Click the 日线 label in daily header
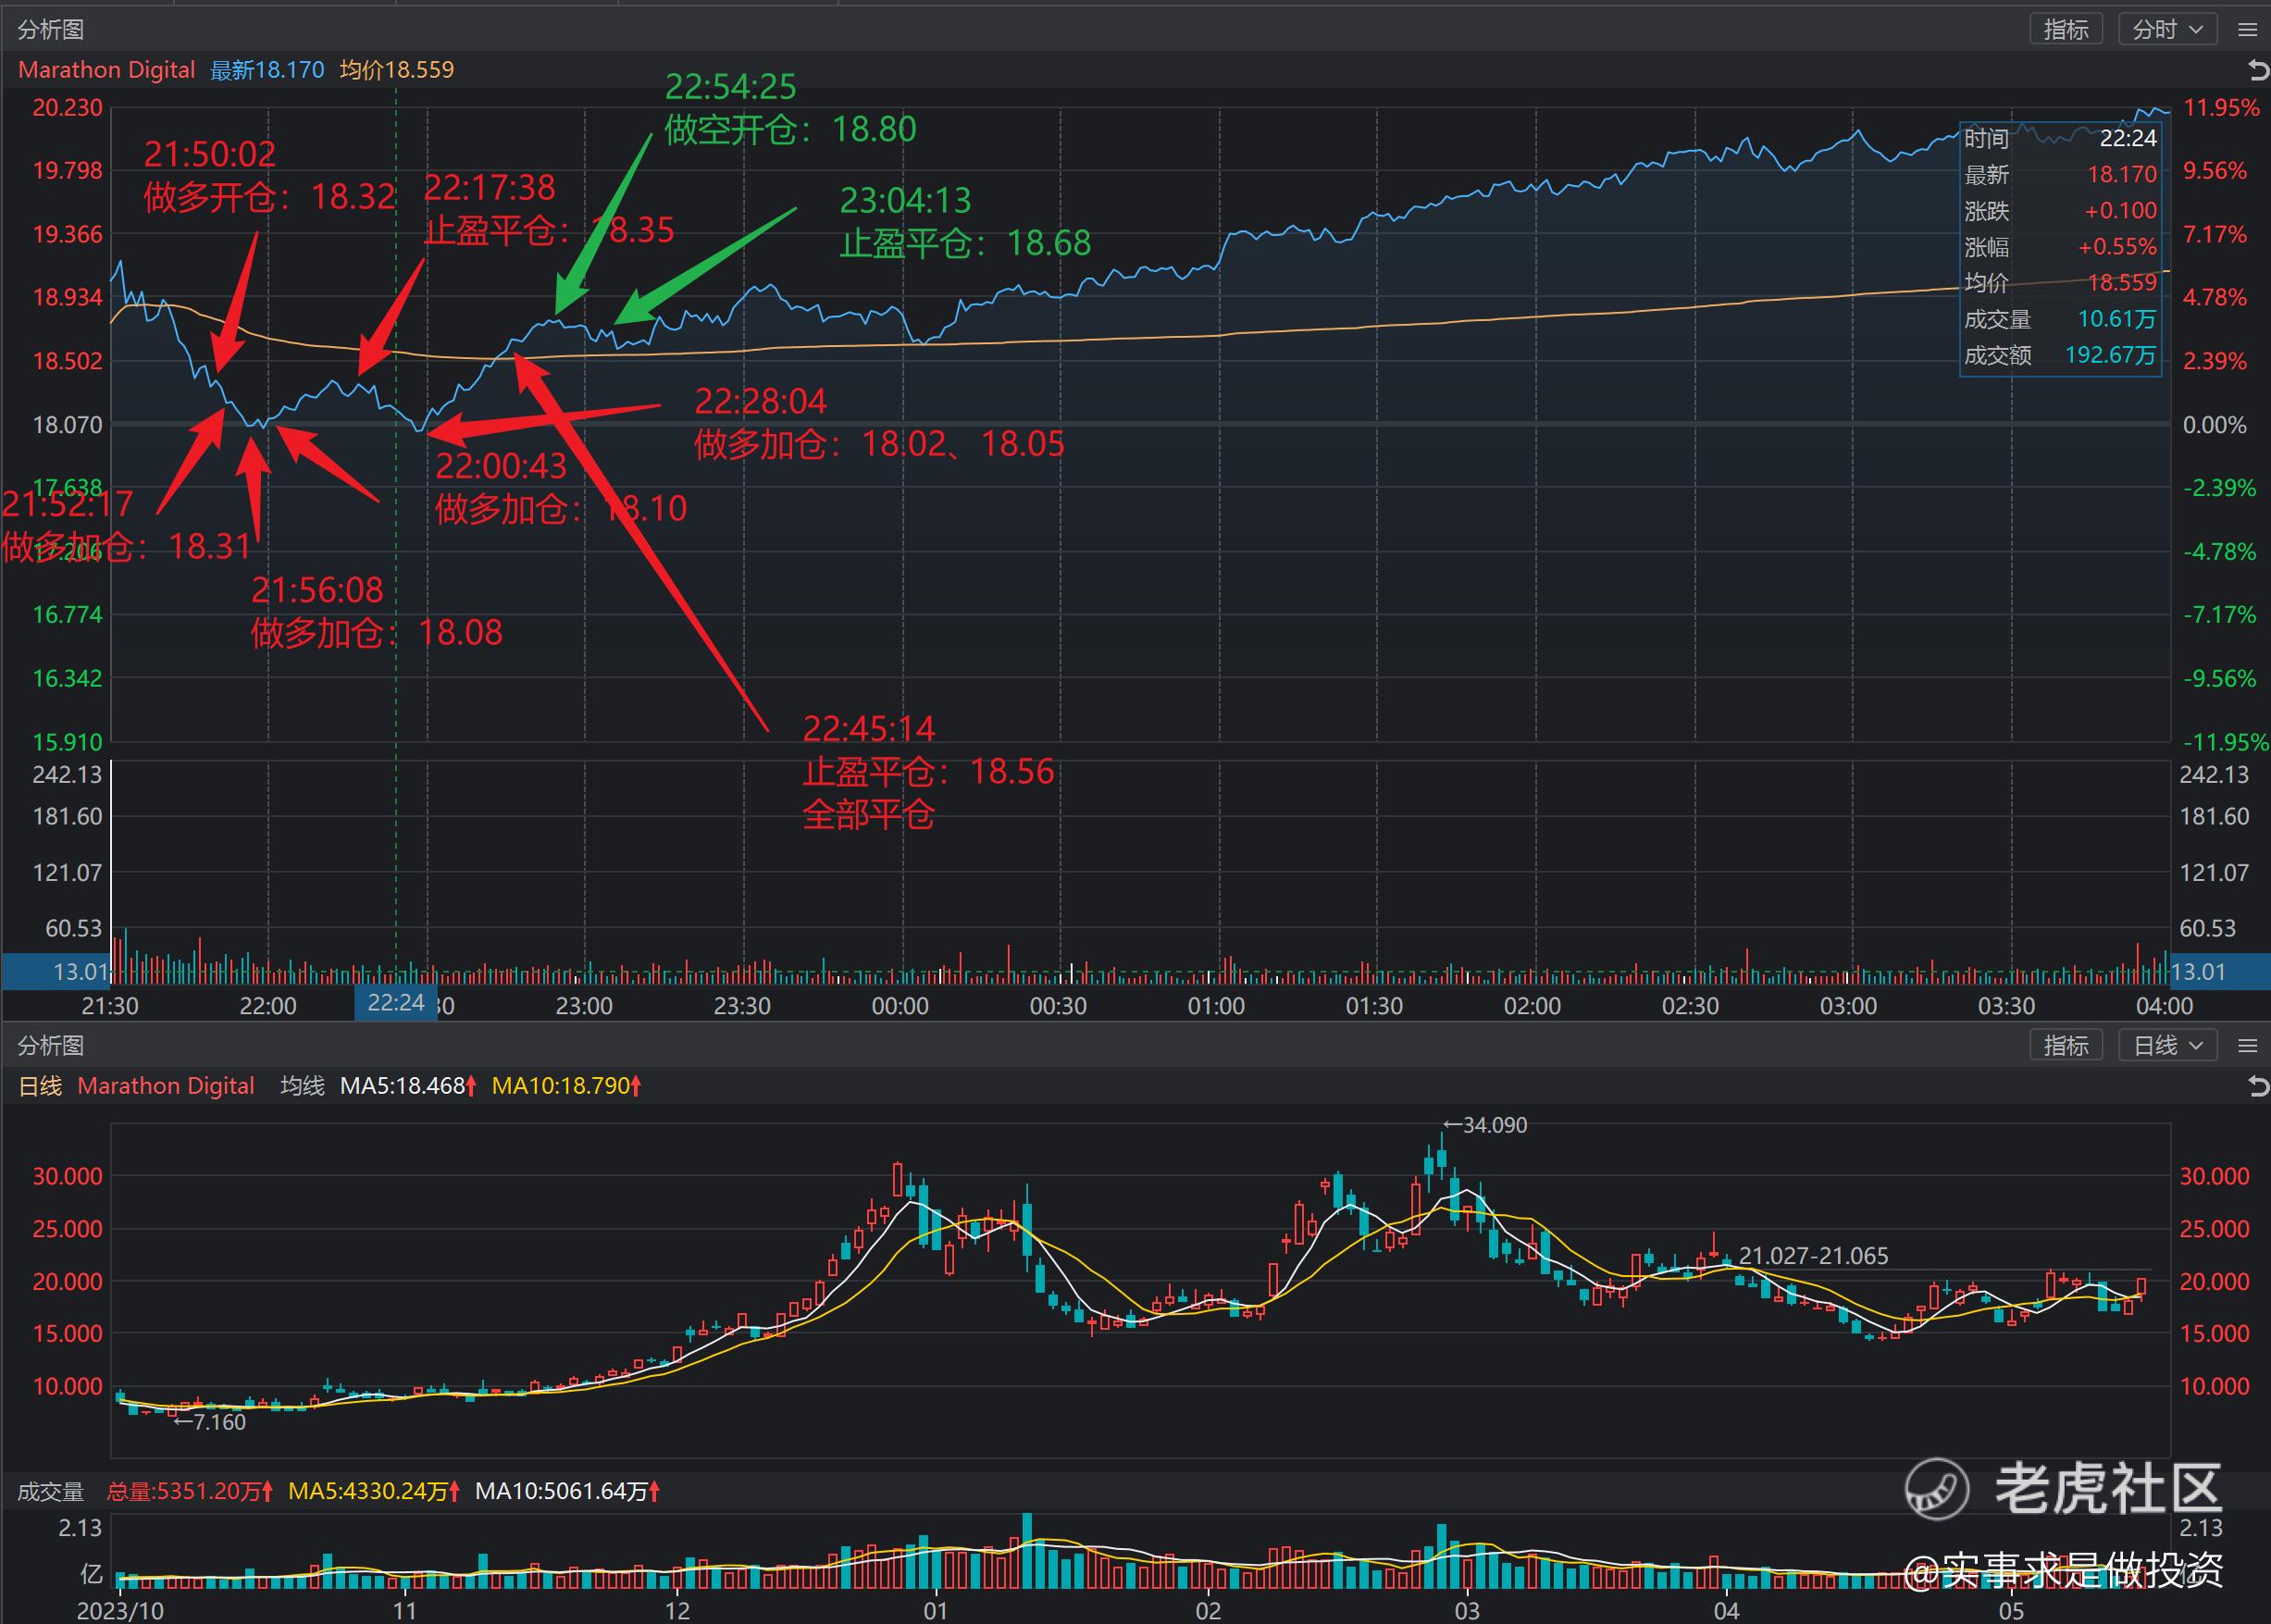Screen dimensions: 2271x1624 click(x=40, y=1086)
